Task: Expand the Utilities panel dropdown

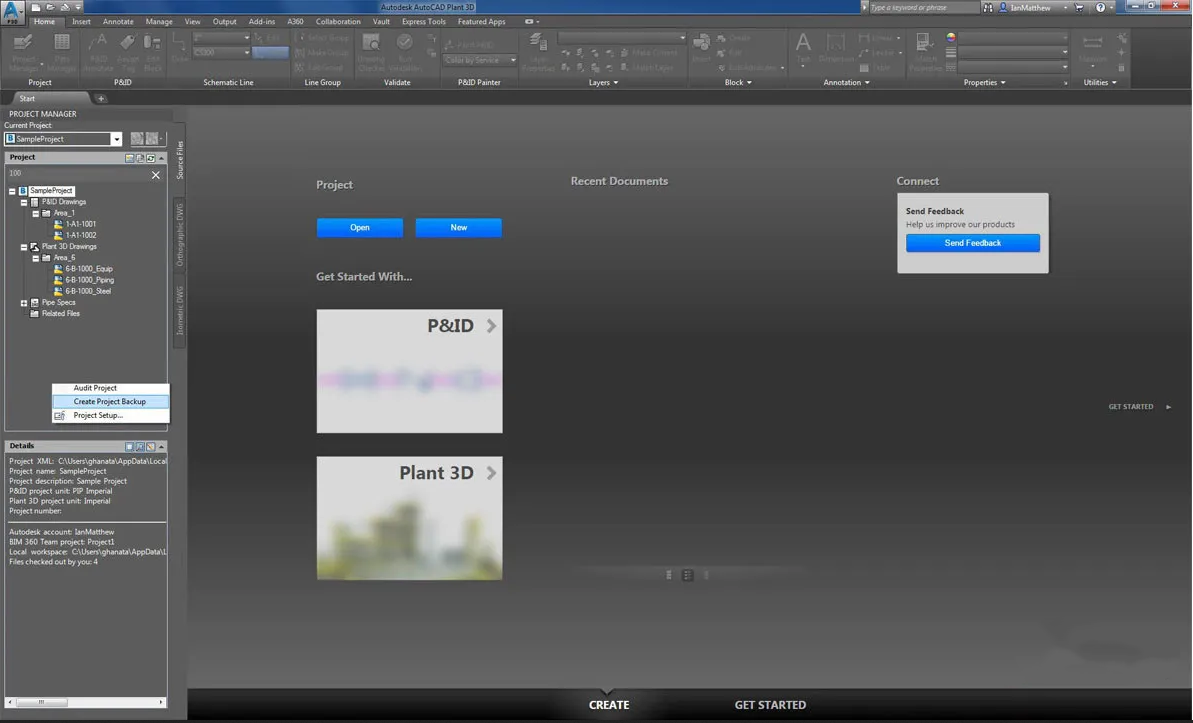Action: click(1100, 82)
